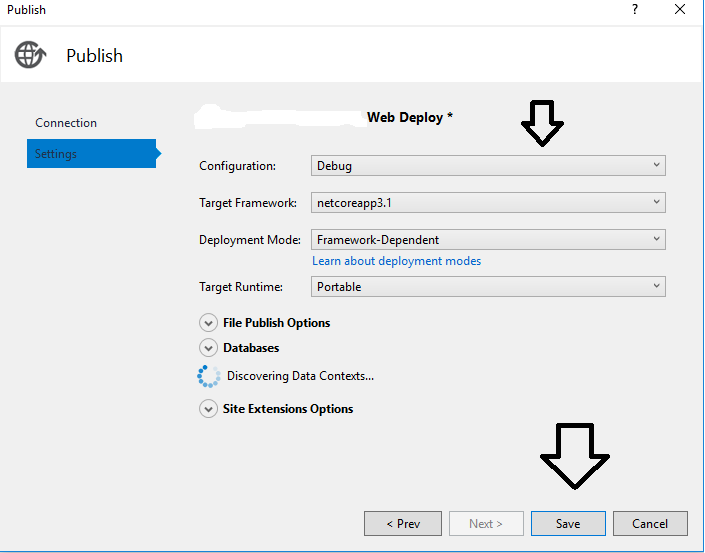Click the Publish globe icon

click(x=30, y=55)
